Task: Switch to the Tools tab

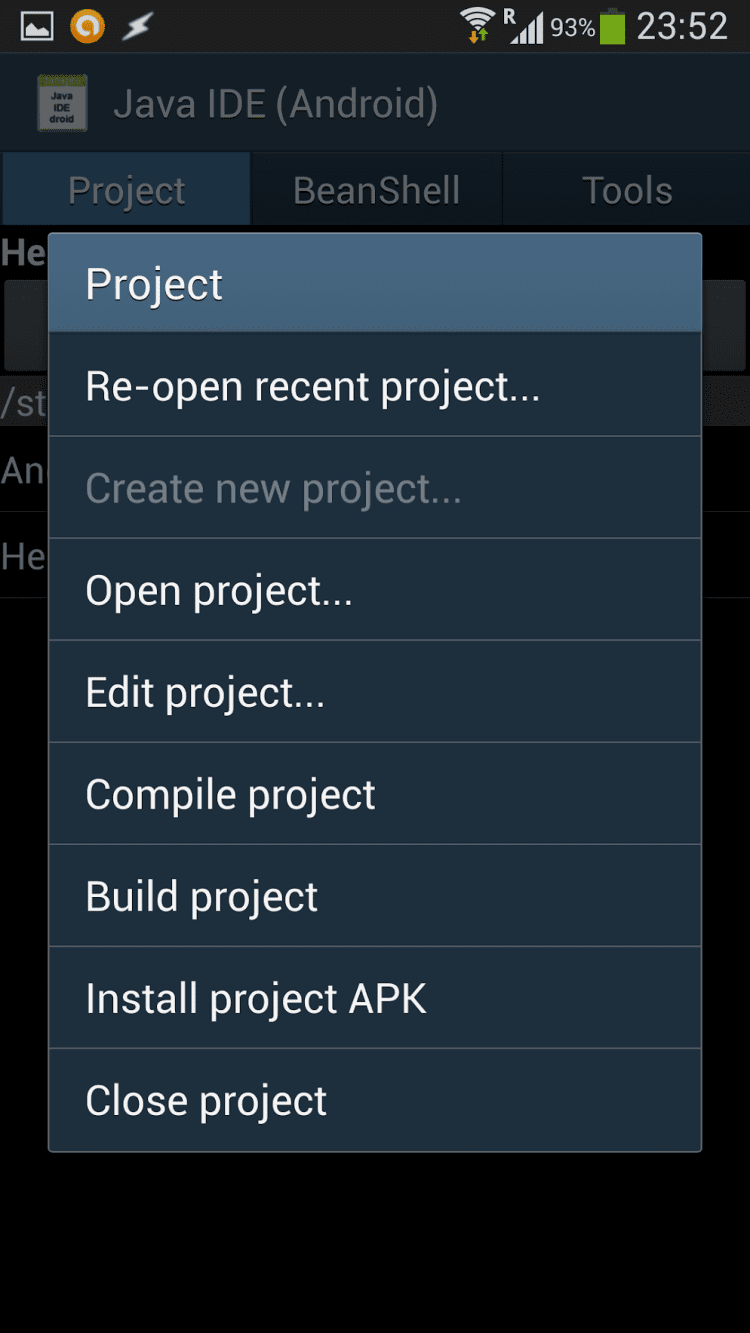Action: [627, 190]
